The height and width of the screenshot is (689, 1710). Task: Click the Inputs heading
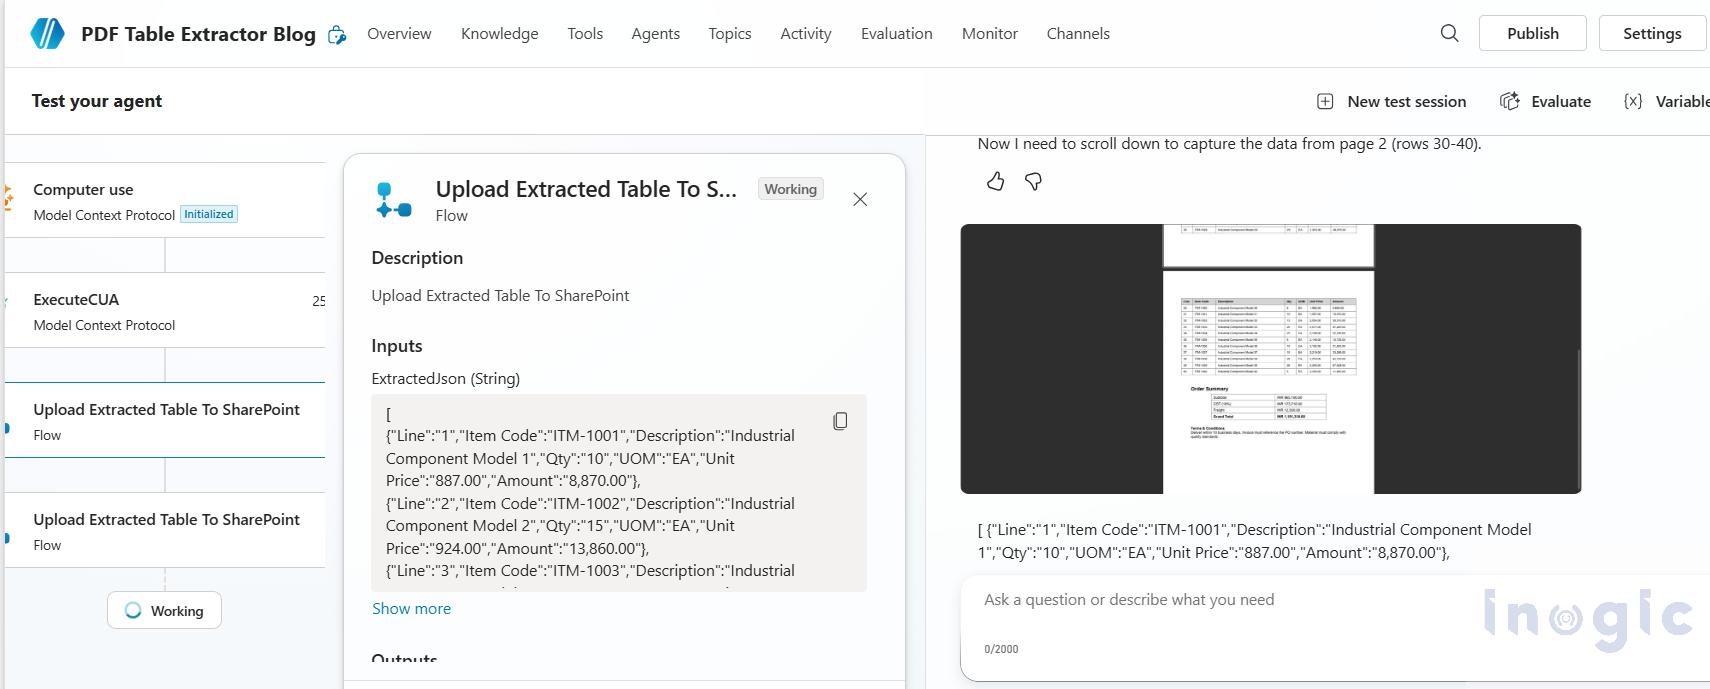pyautogui.click(x=397, y=346)
